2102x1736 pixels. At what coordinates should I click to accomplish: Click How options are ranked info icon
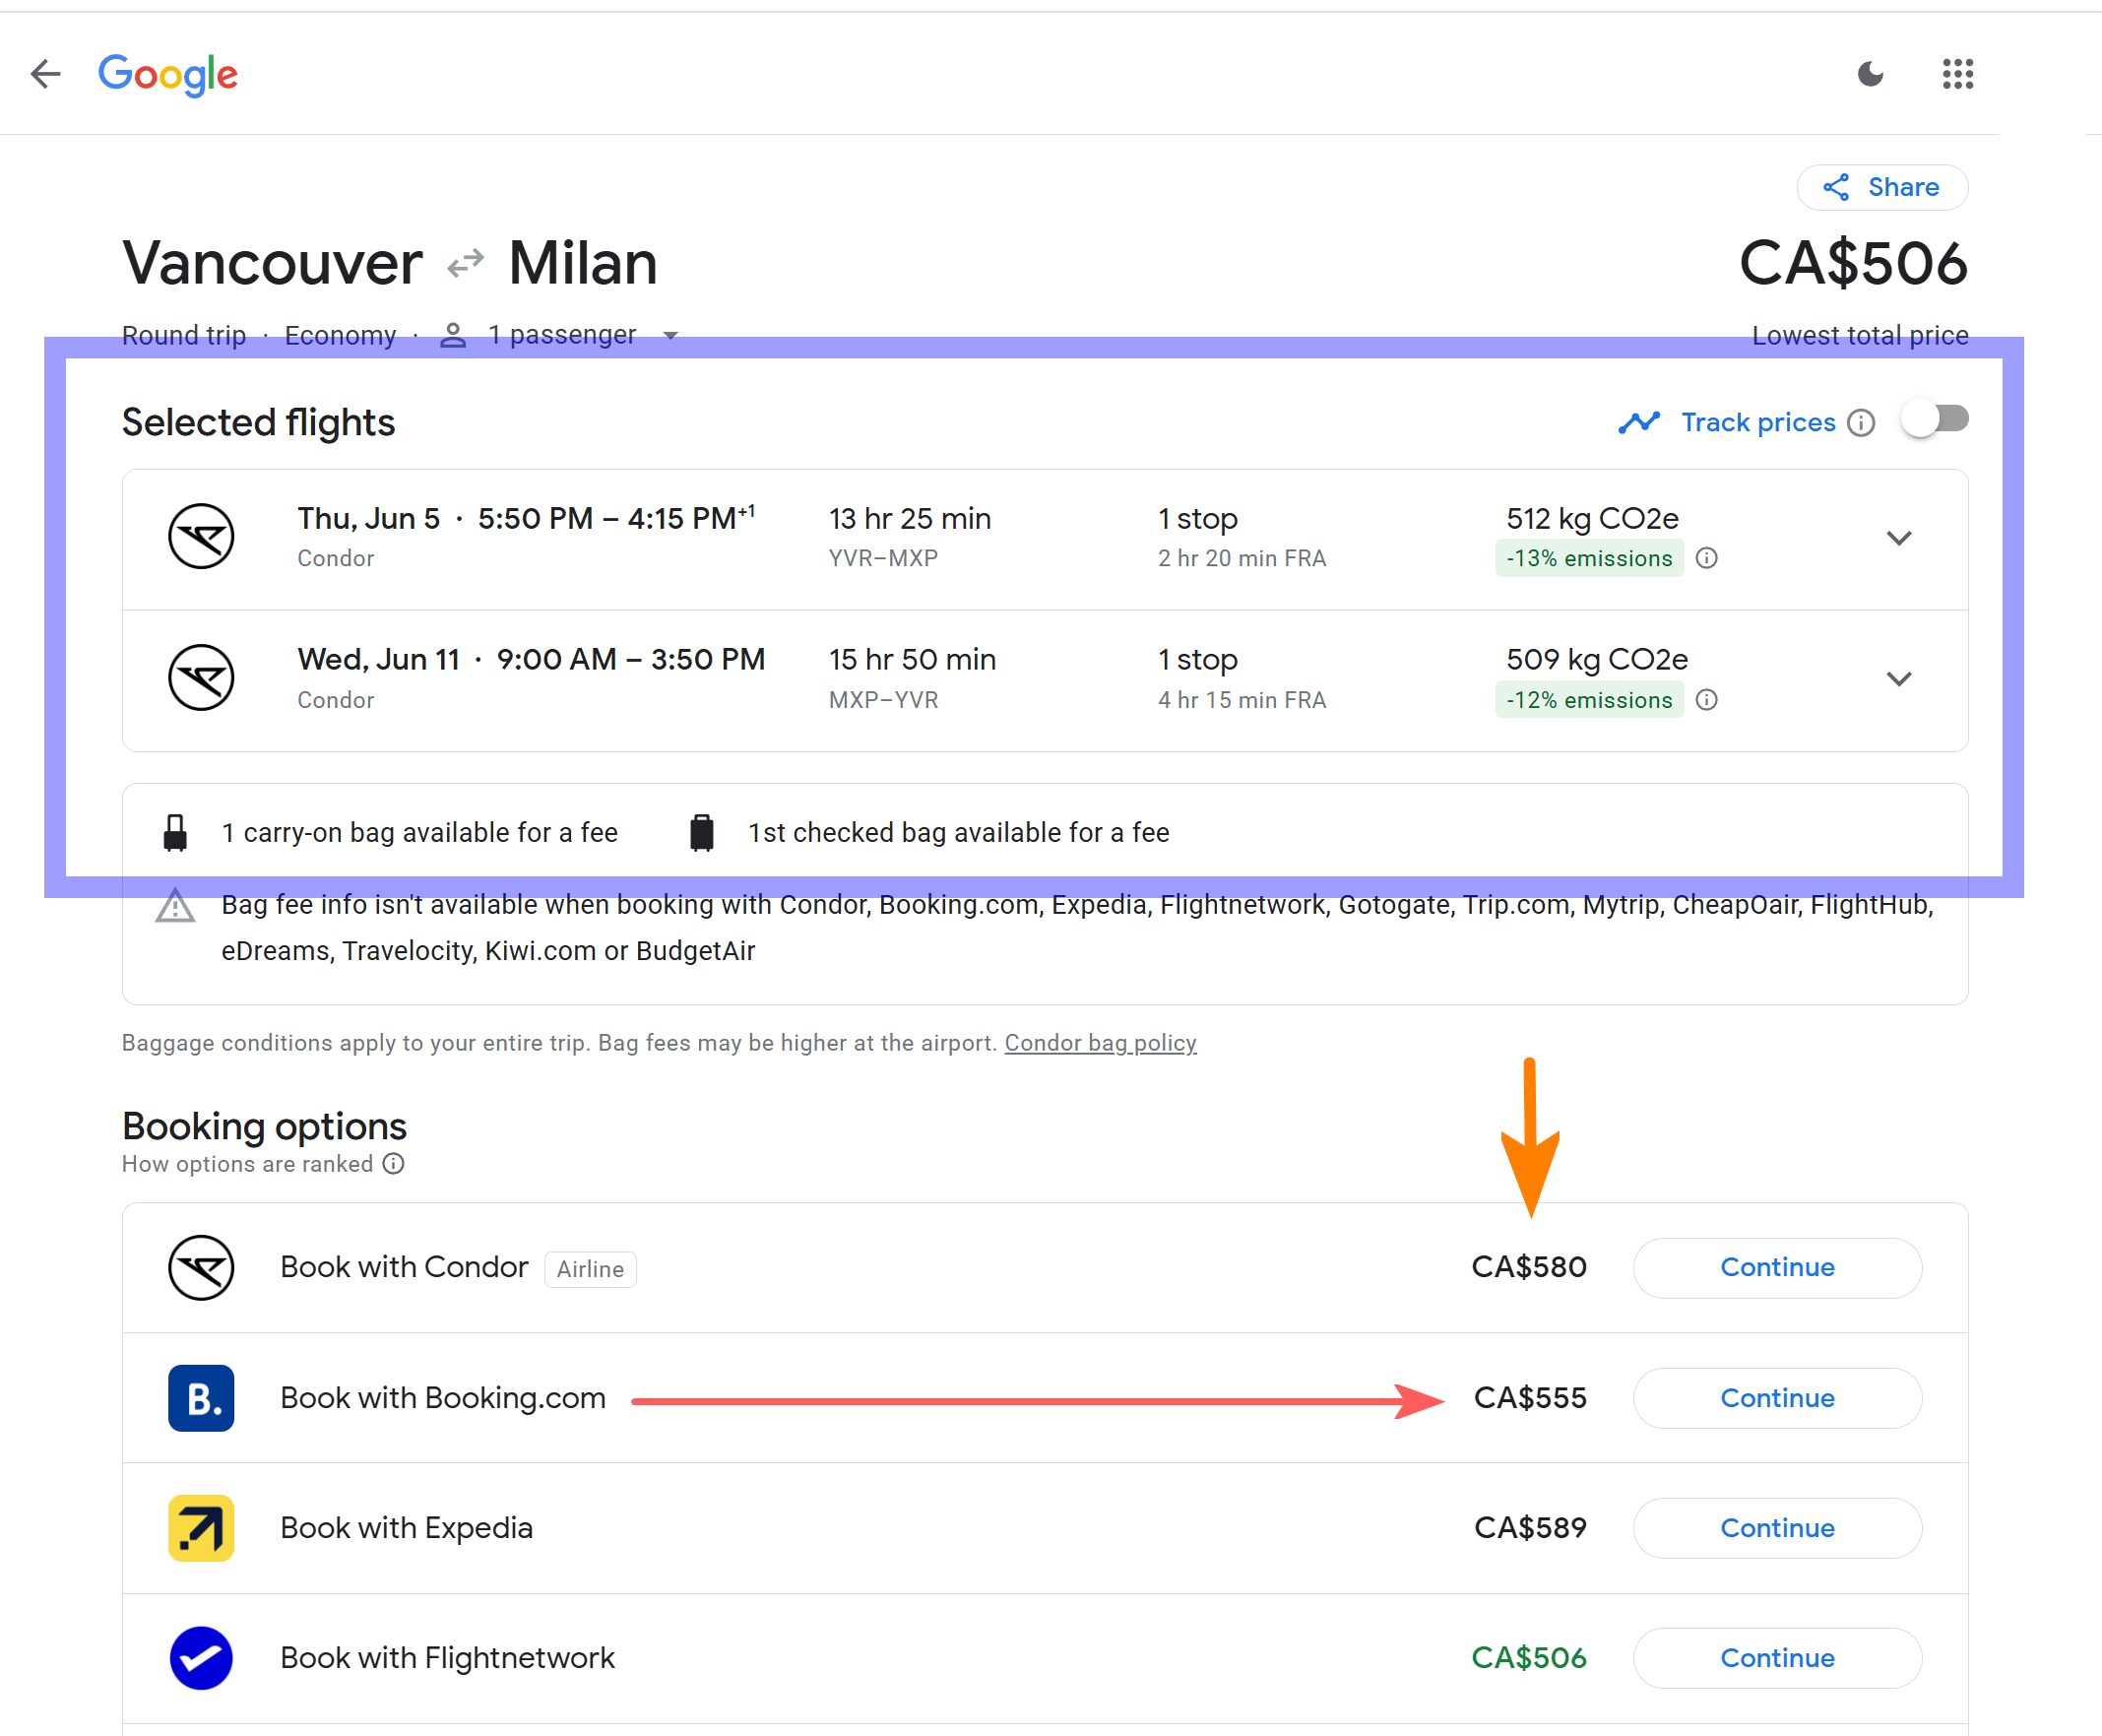[394, 1163]
